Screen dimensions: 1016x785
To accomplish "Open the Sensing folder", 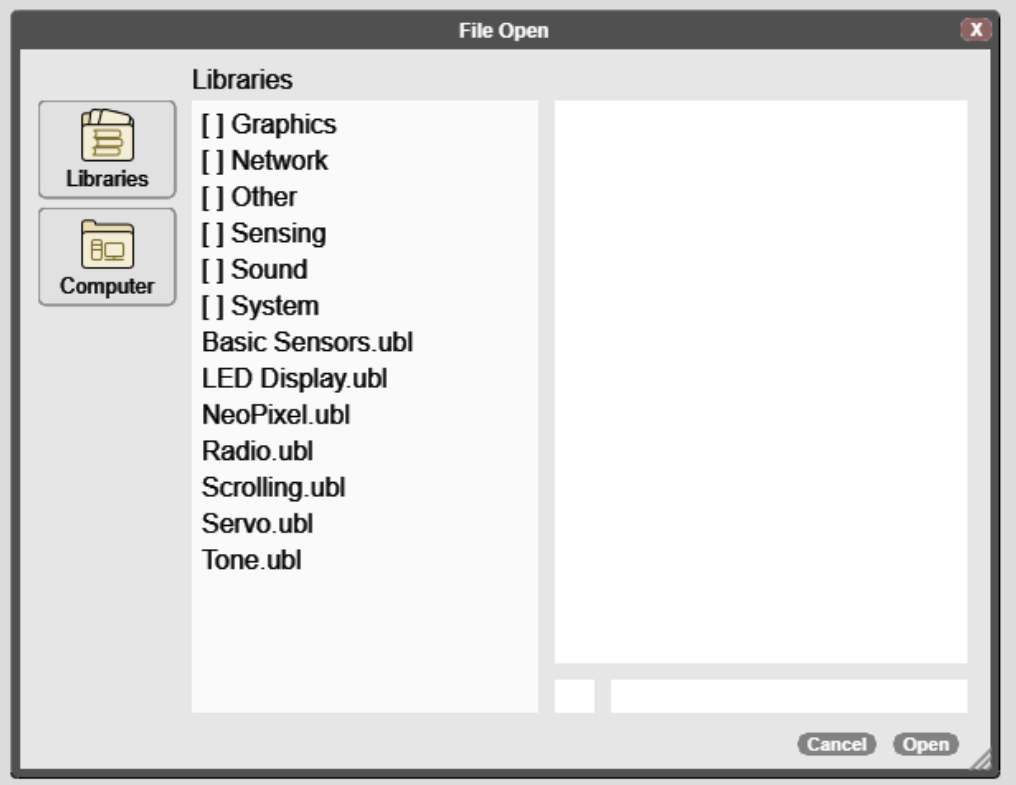I will pyautogui.click(x=263, y=234).
